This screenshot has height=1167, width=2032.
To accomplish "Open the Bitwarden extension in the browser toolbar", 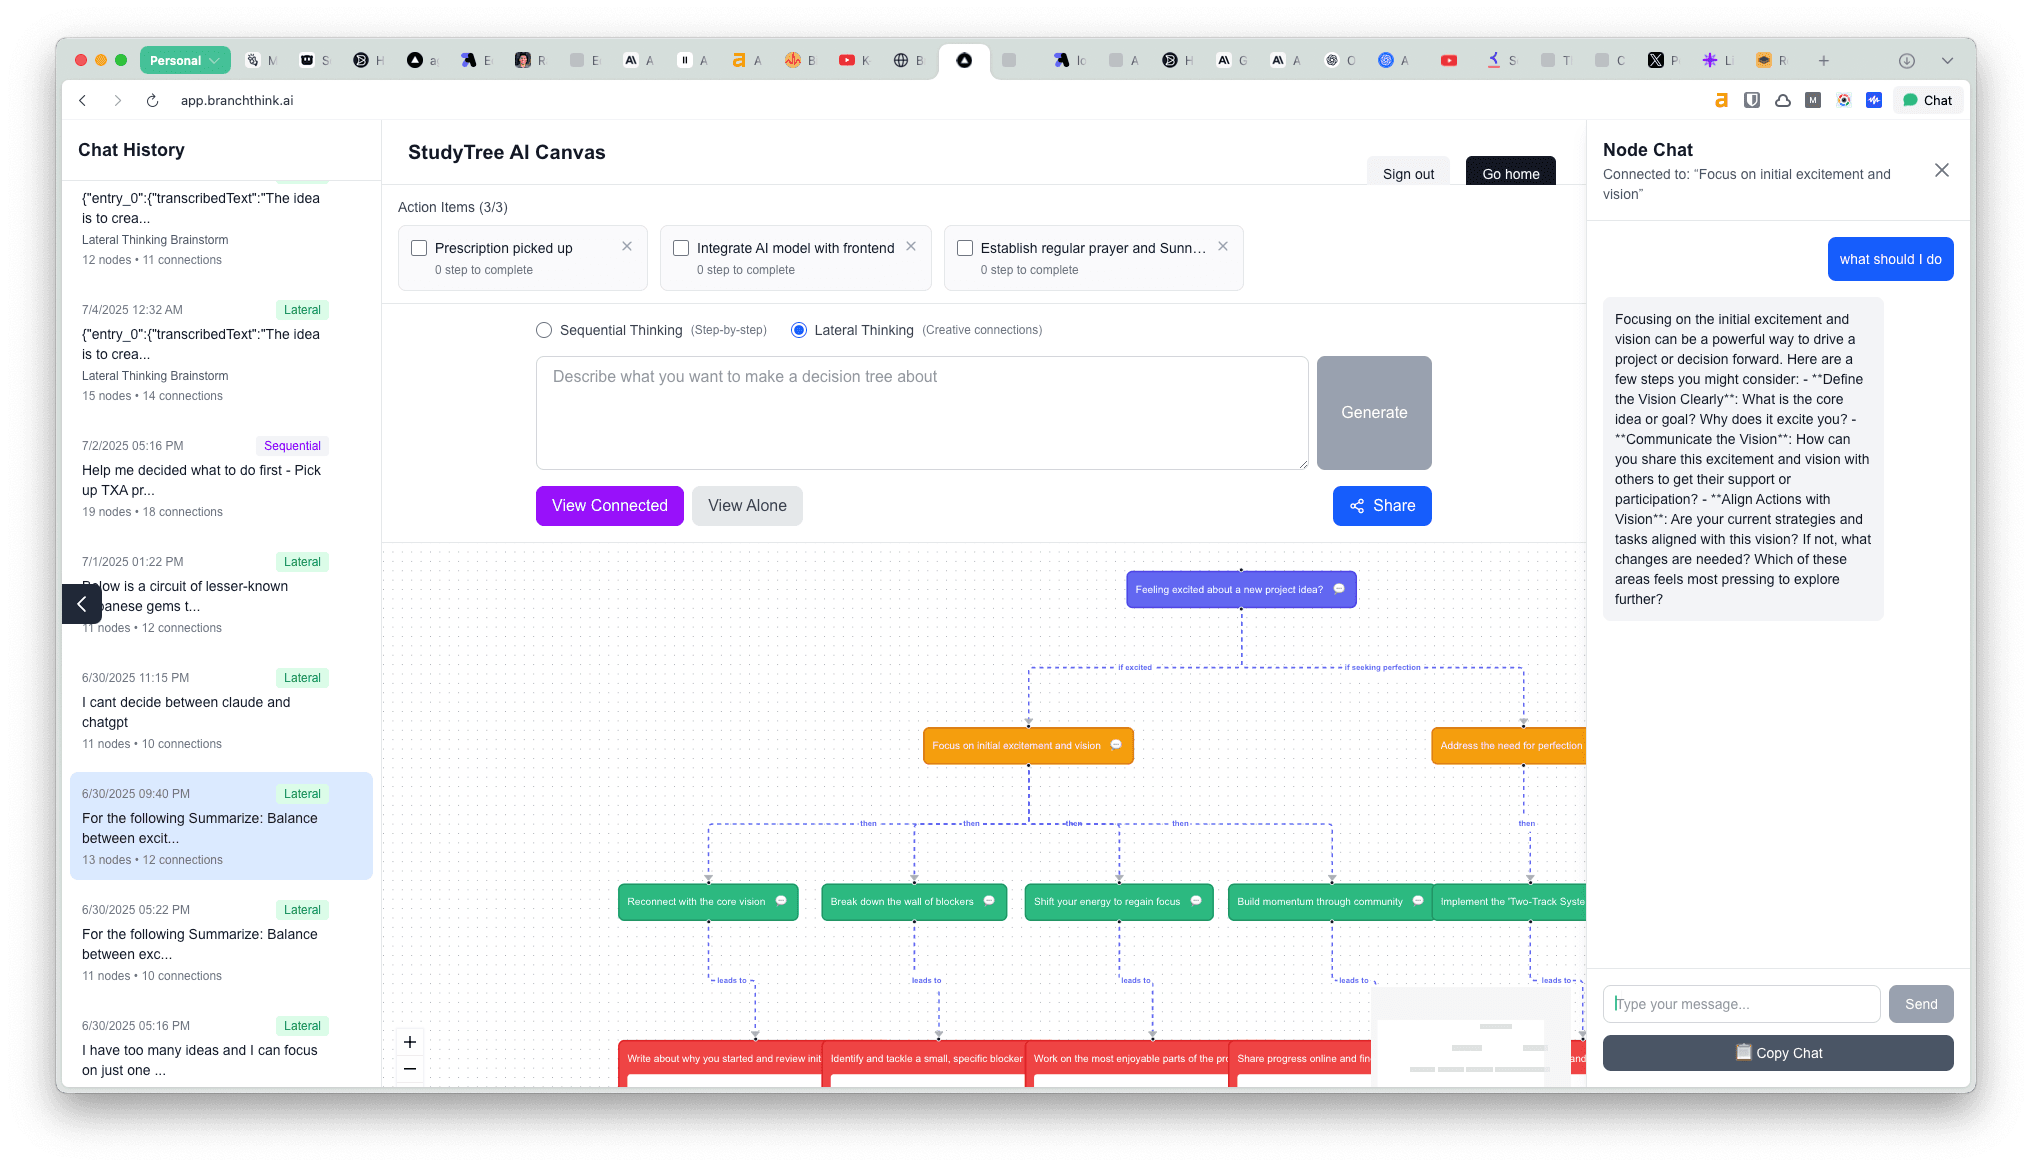I will click(1753, 100).
